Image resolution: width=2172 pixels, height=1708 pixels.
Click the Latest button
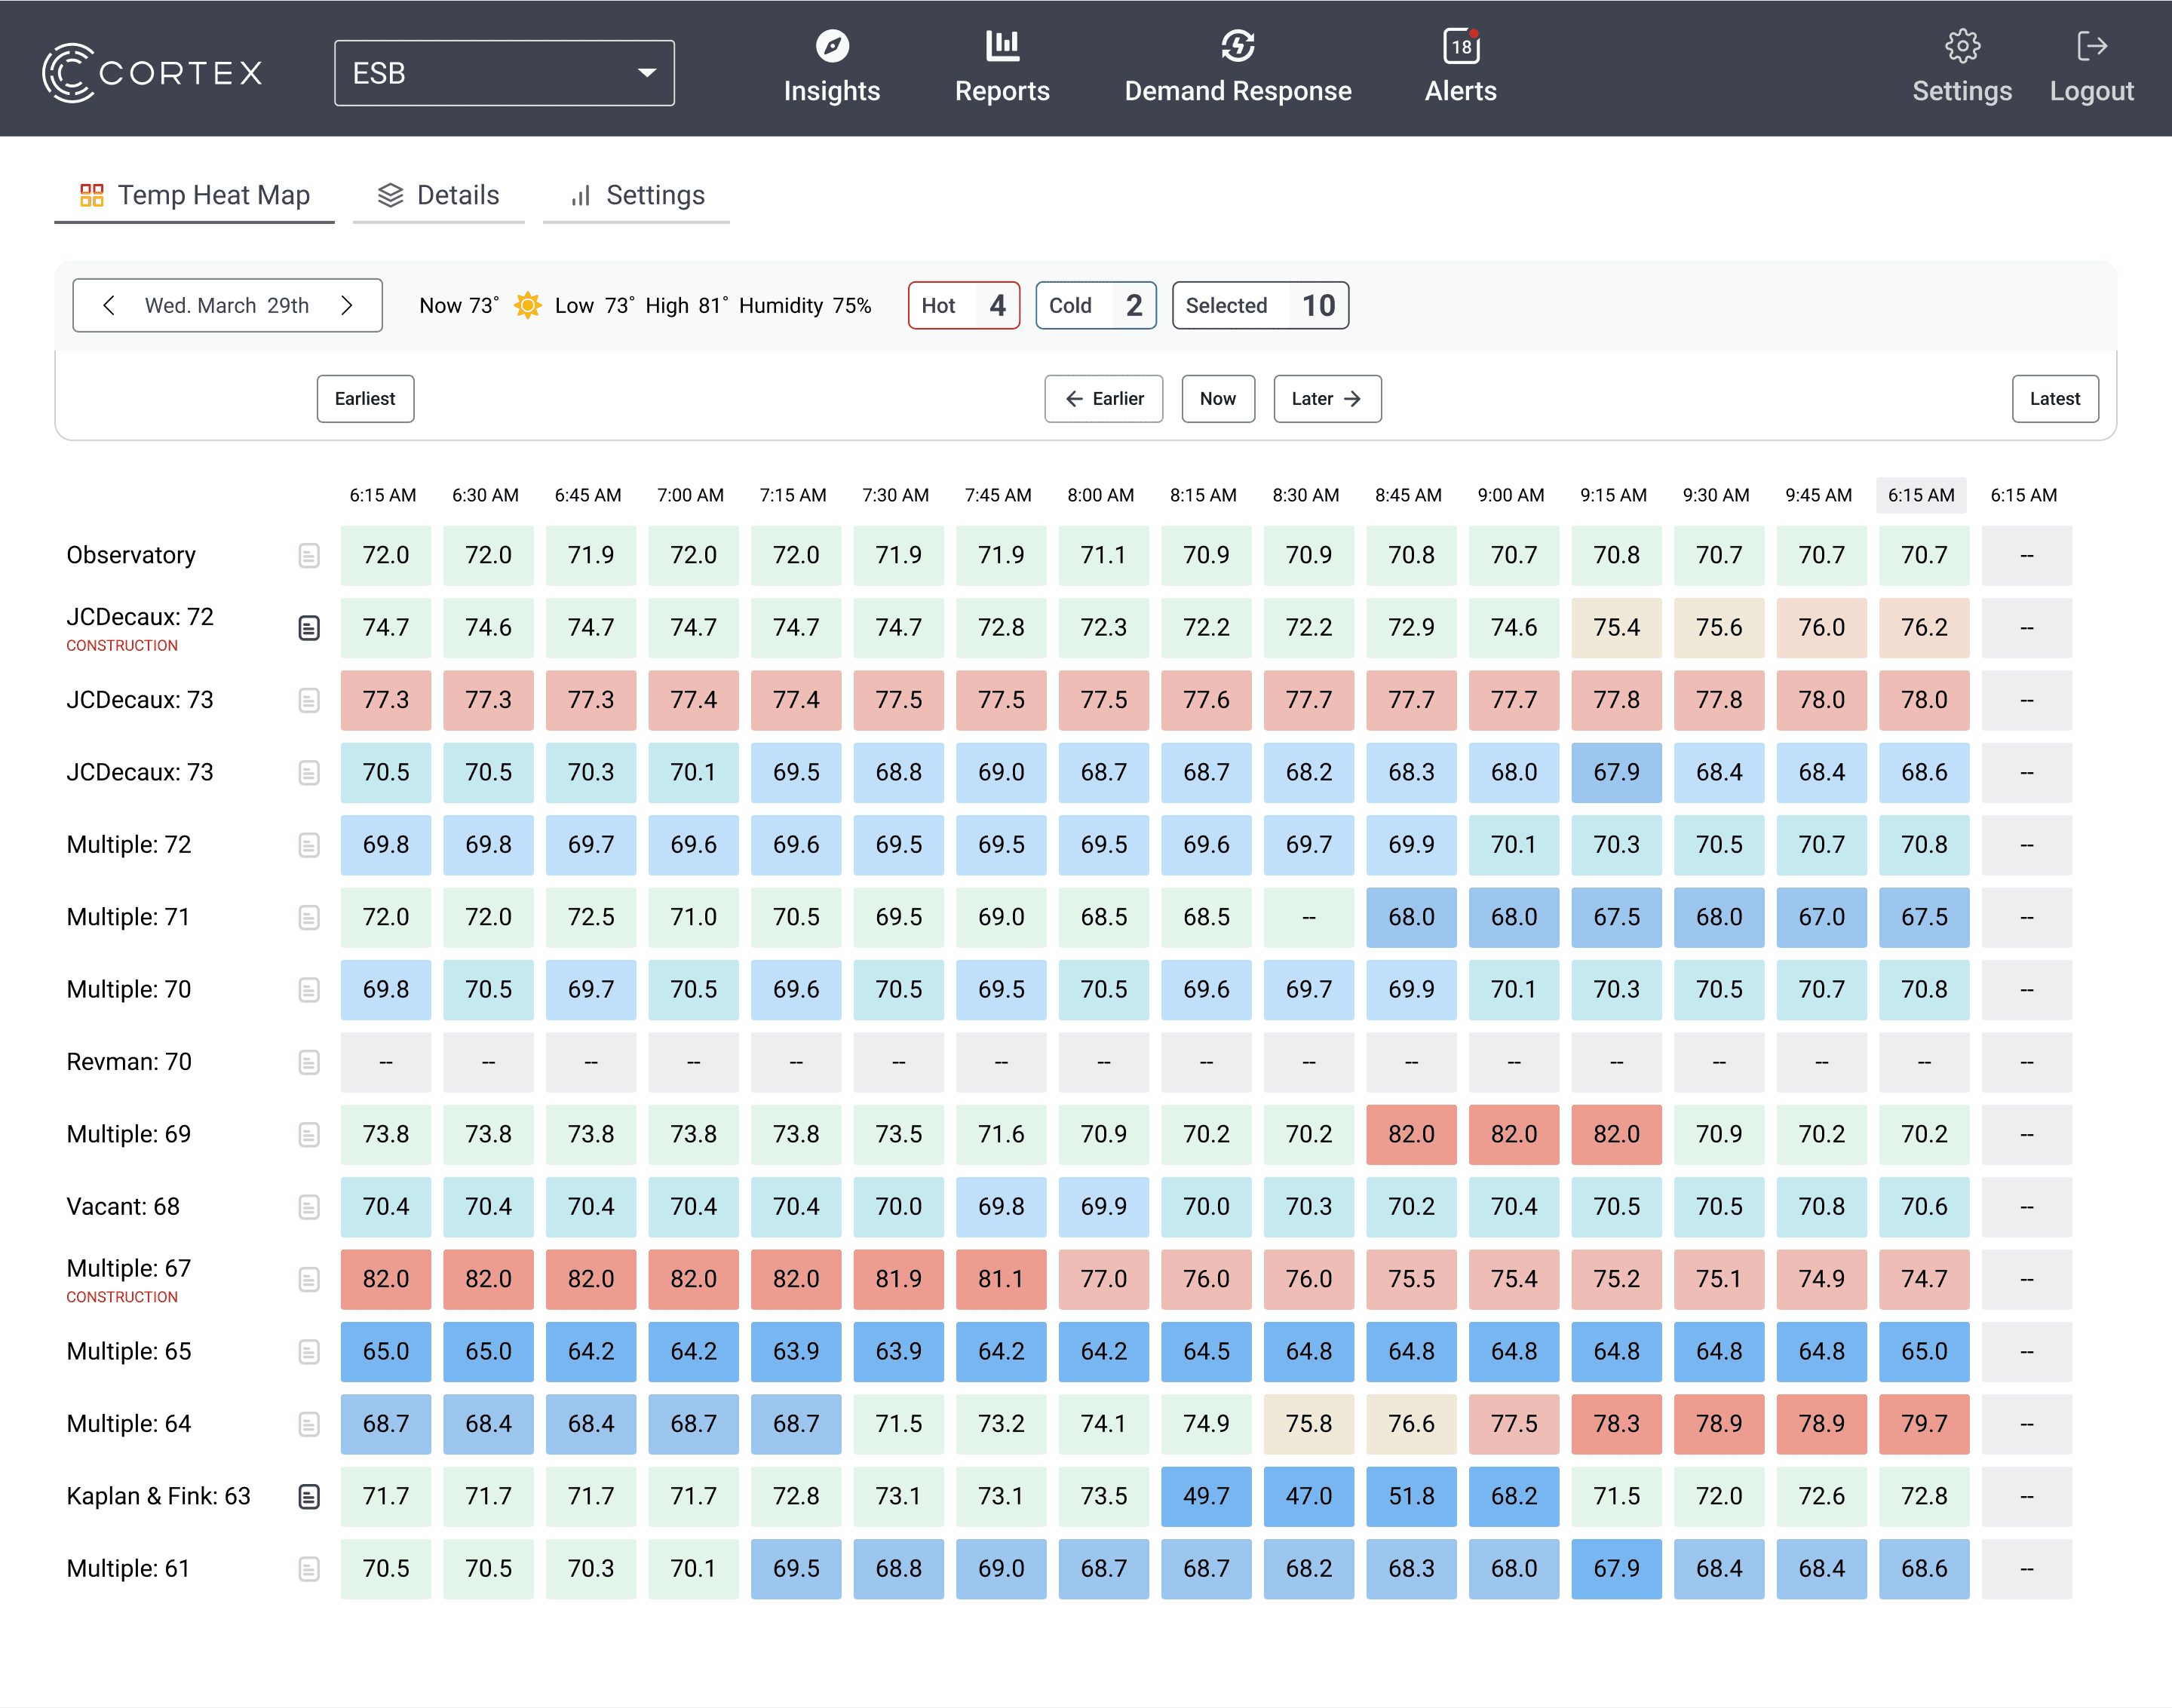(x=2055, y=398)
